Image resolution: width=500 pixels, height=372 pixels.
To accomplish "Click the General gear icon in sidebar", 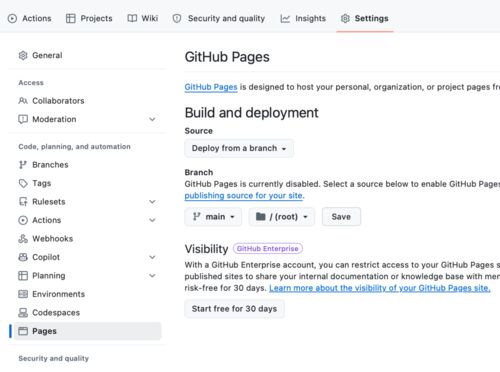I will pos(23,55).
